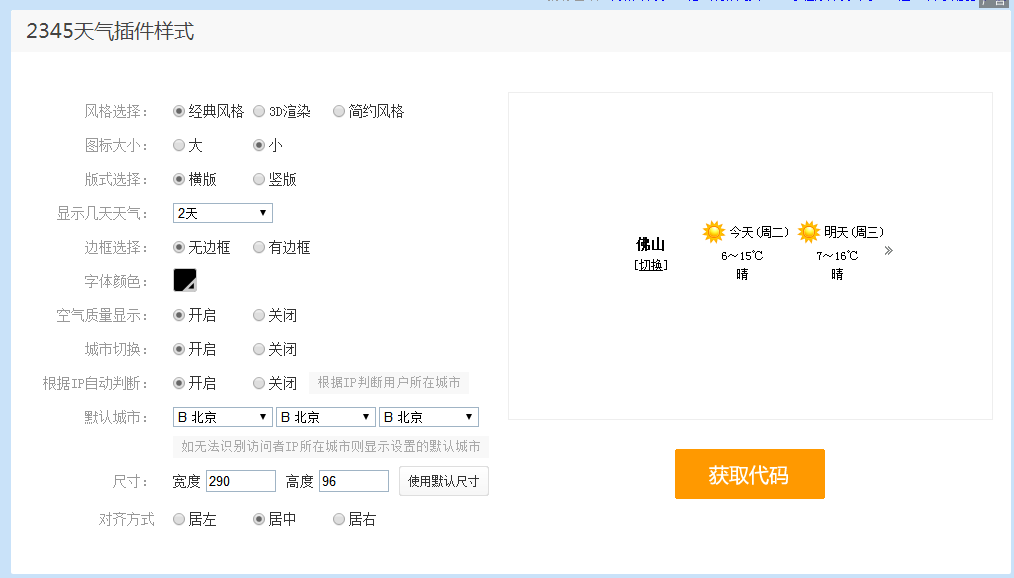Disable 城市切换 with 关闭
This screenshot has height=578, width=1014.
[x=259, y=349]
